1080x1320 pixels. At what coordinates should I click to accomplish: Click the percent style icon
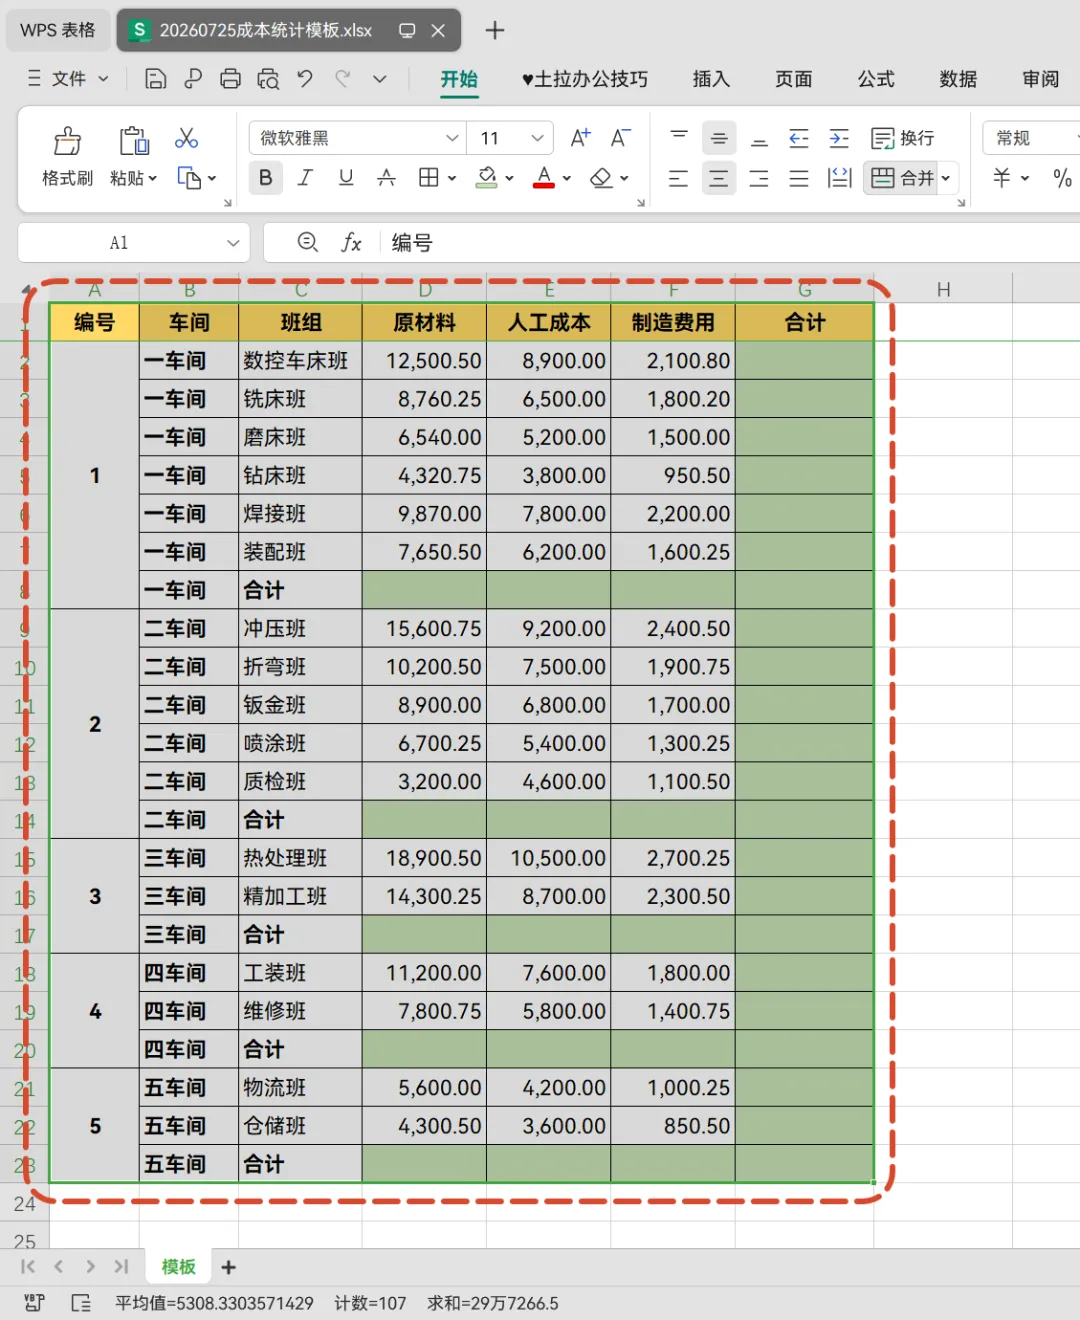coord(1062,178)
